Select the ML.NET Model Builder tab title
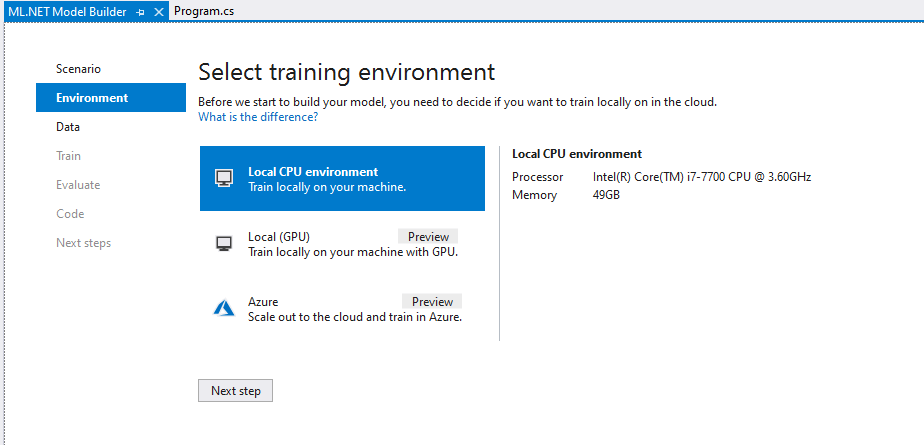 (67, 11)
